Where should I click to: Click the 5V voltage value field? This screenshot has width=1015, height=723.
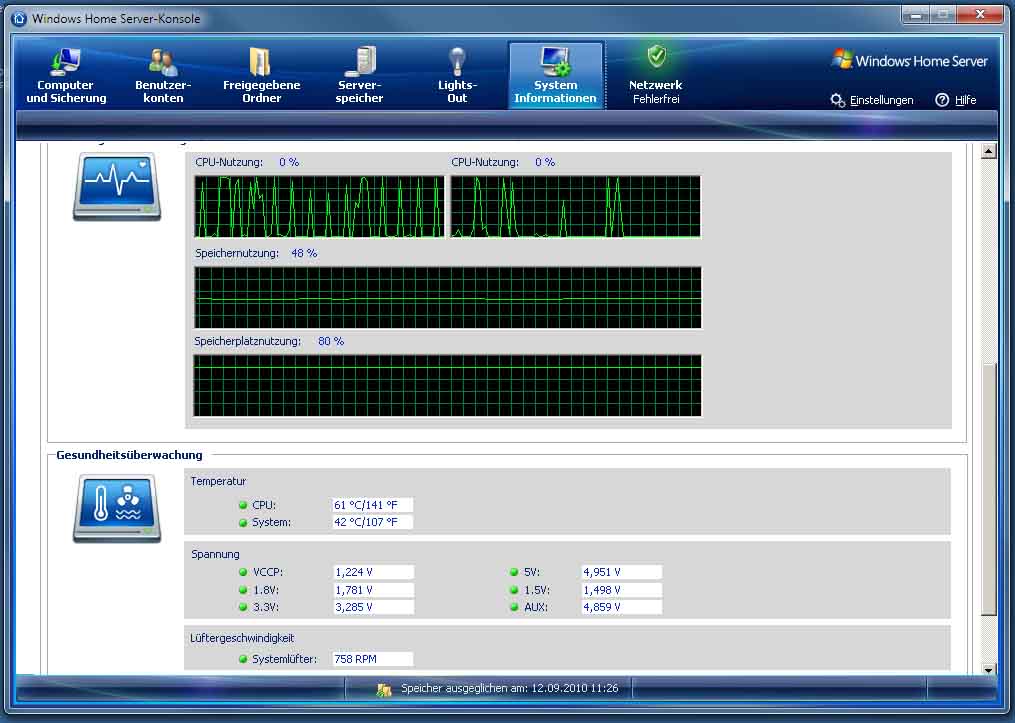621,572
